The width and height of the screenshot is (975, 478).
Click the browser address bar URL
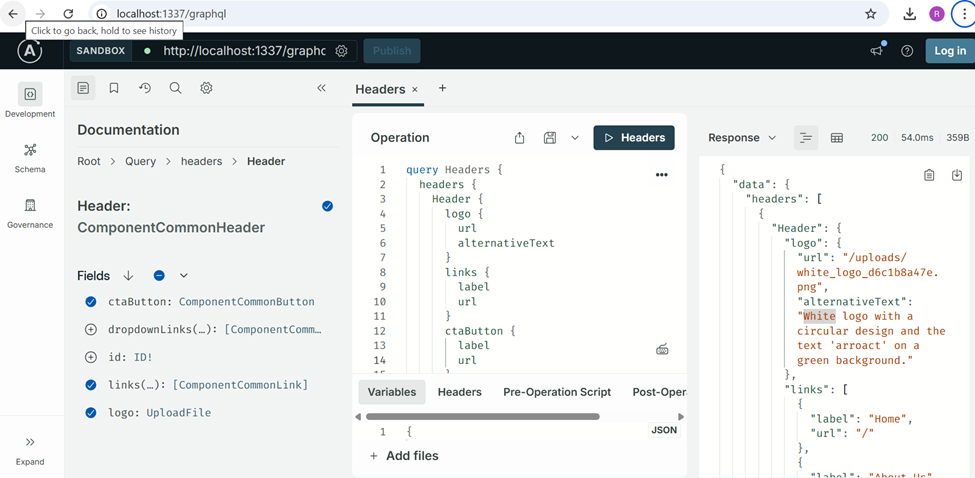click(171, 14)
